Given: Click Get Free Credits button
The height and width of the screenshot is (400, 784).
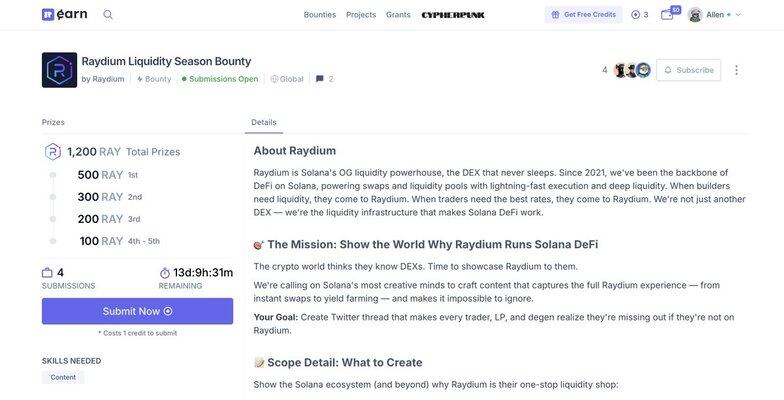Looking at the screenshot, I should (x=583, y=15).
